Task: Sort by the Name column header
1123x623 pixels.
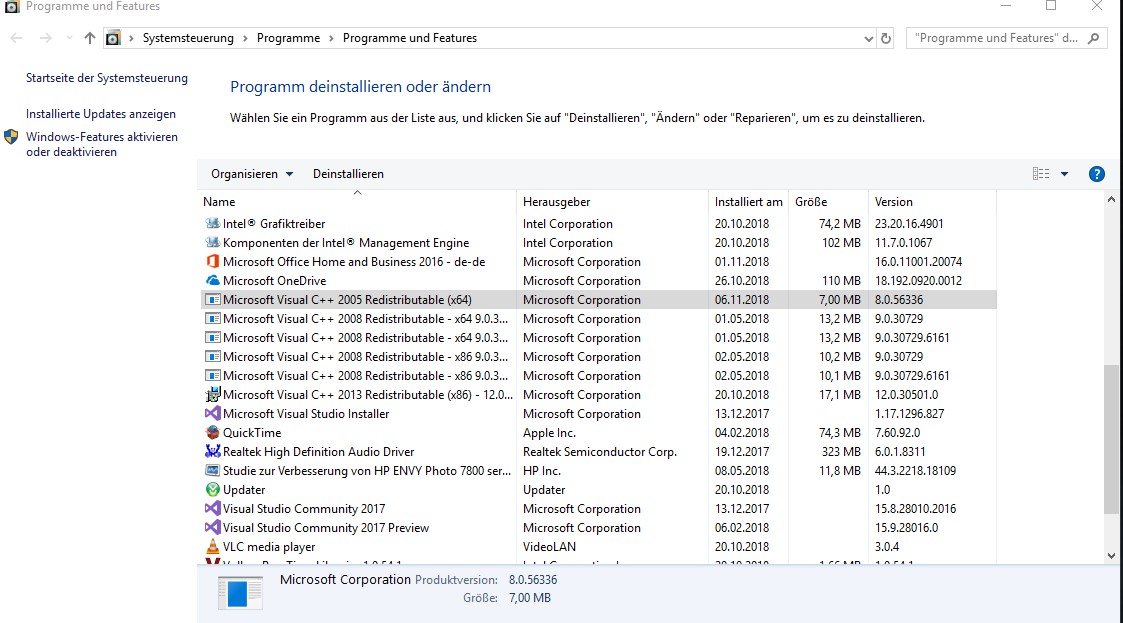Action: pos(357,202)
